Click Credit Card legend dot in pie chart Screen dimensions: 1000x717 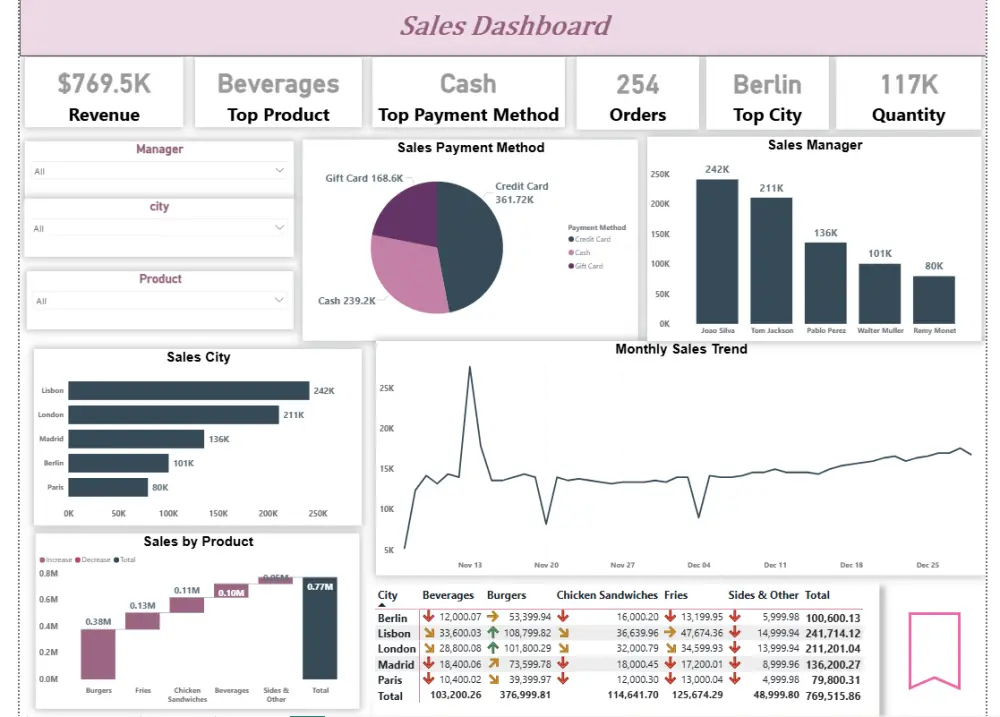tap(571, 239)
